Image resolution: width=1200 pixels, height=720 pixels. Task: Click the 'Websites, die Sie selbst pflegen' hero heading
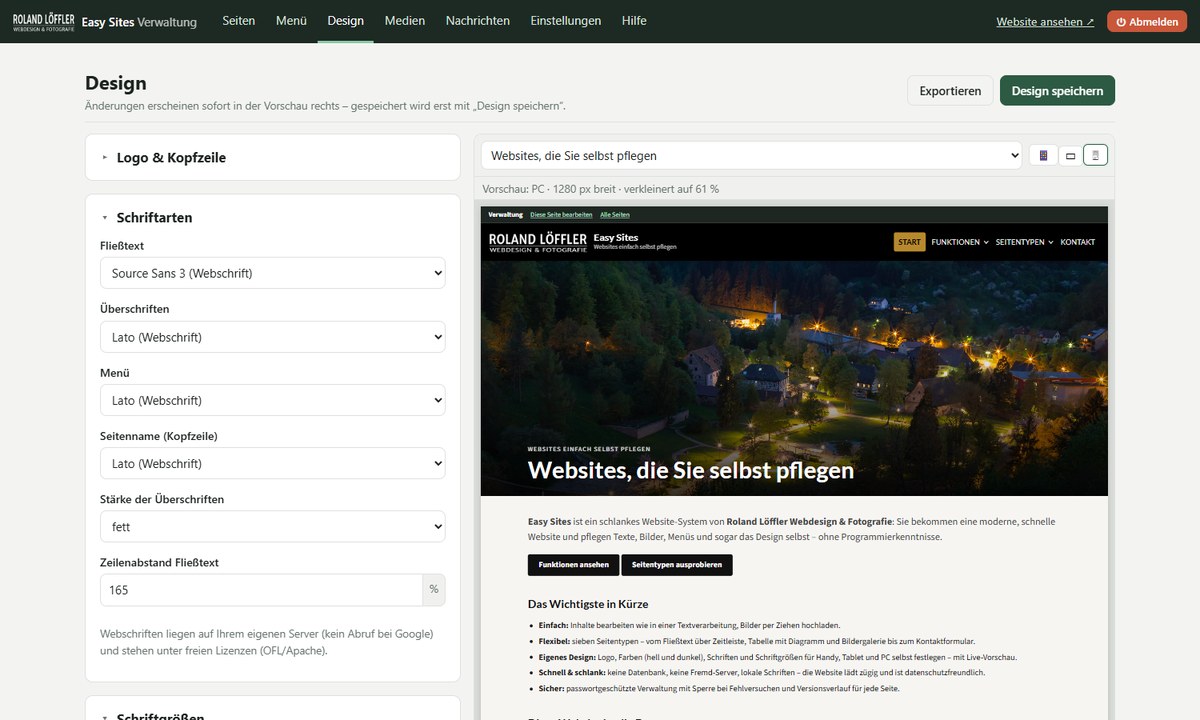pyautogui.click(x=691, y=469)
